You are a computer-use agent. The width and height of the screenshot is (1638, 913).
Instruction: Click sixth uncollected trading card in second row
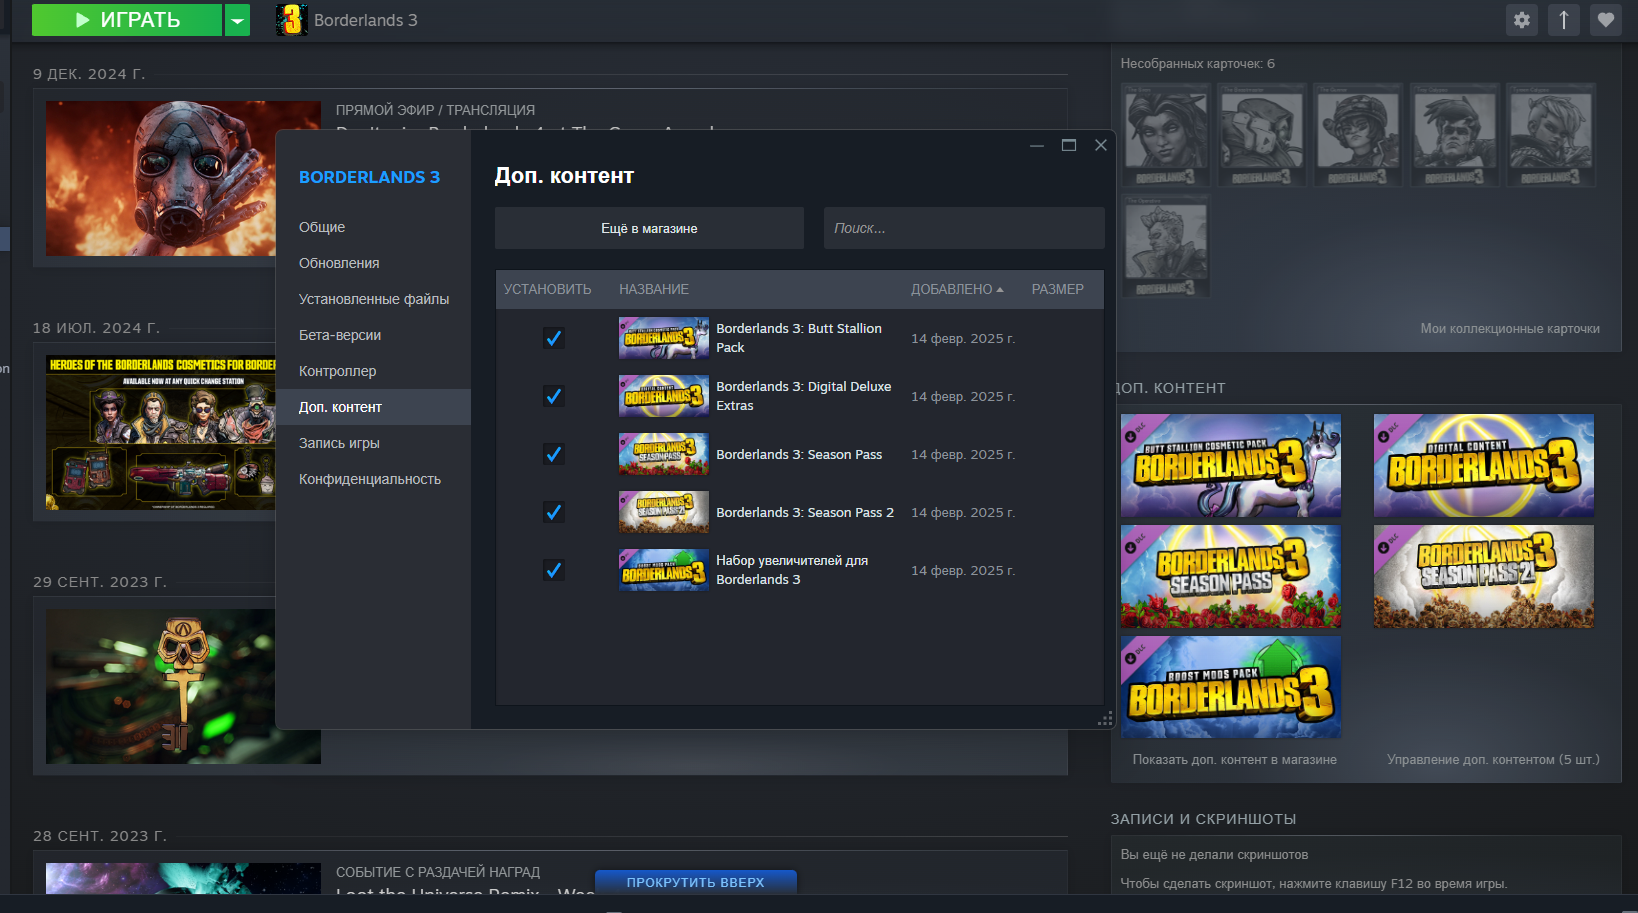1166,245
